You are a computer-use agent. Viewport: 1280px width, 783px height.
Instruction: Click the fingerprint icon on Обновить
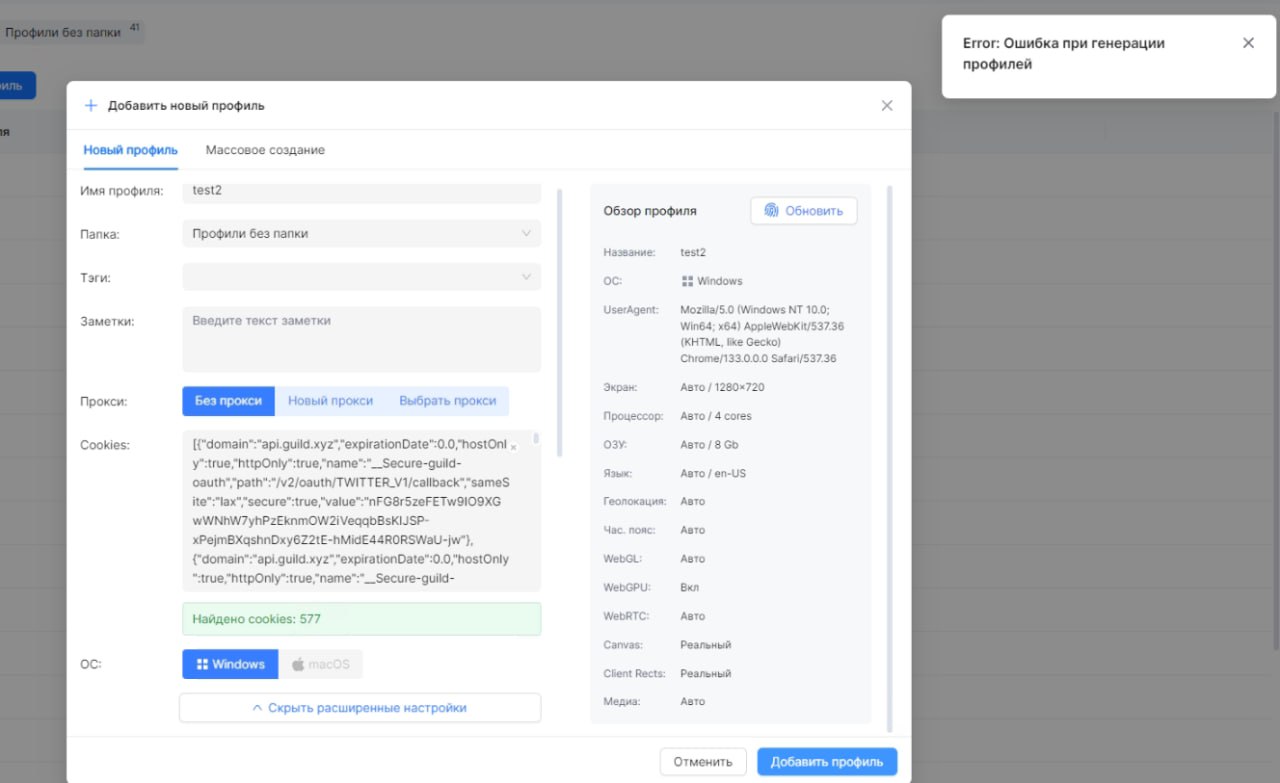coord(771,211)
